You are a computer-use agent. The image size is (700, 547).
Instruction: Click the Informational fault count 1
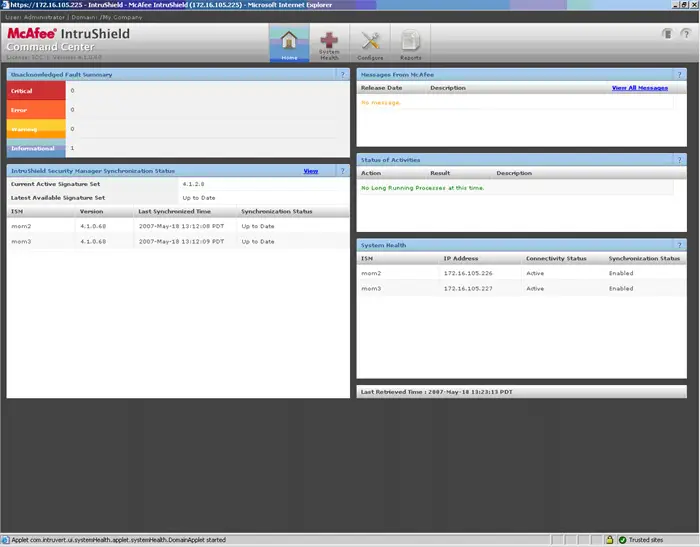72,148
